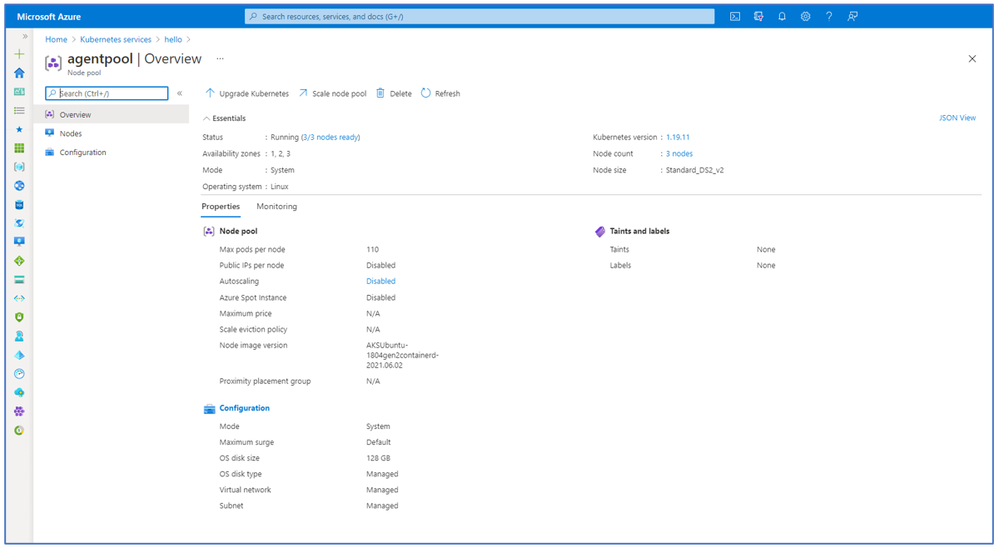Viewport: 999px width, 549px height.
Task: Click Kubernetes version 1.19.11 link
Action: click(678, 137)
